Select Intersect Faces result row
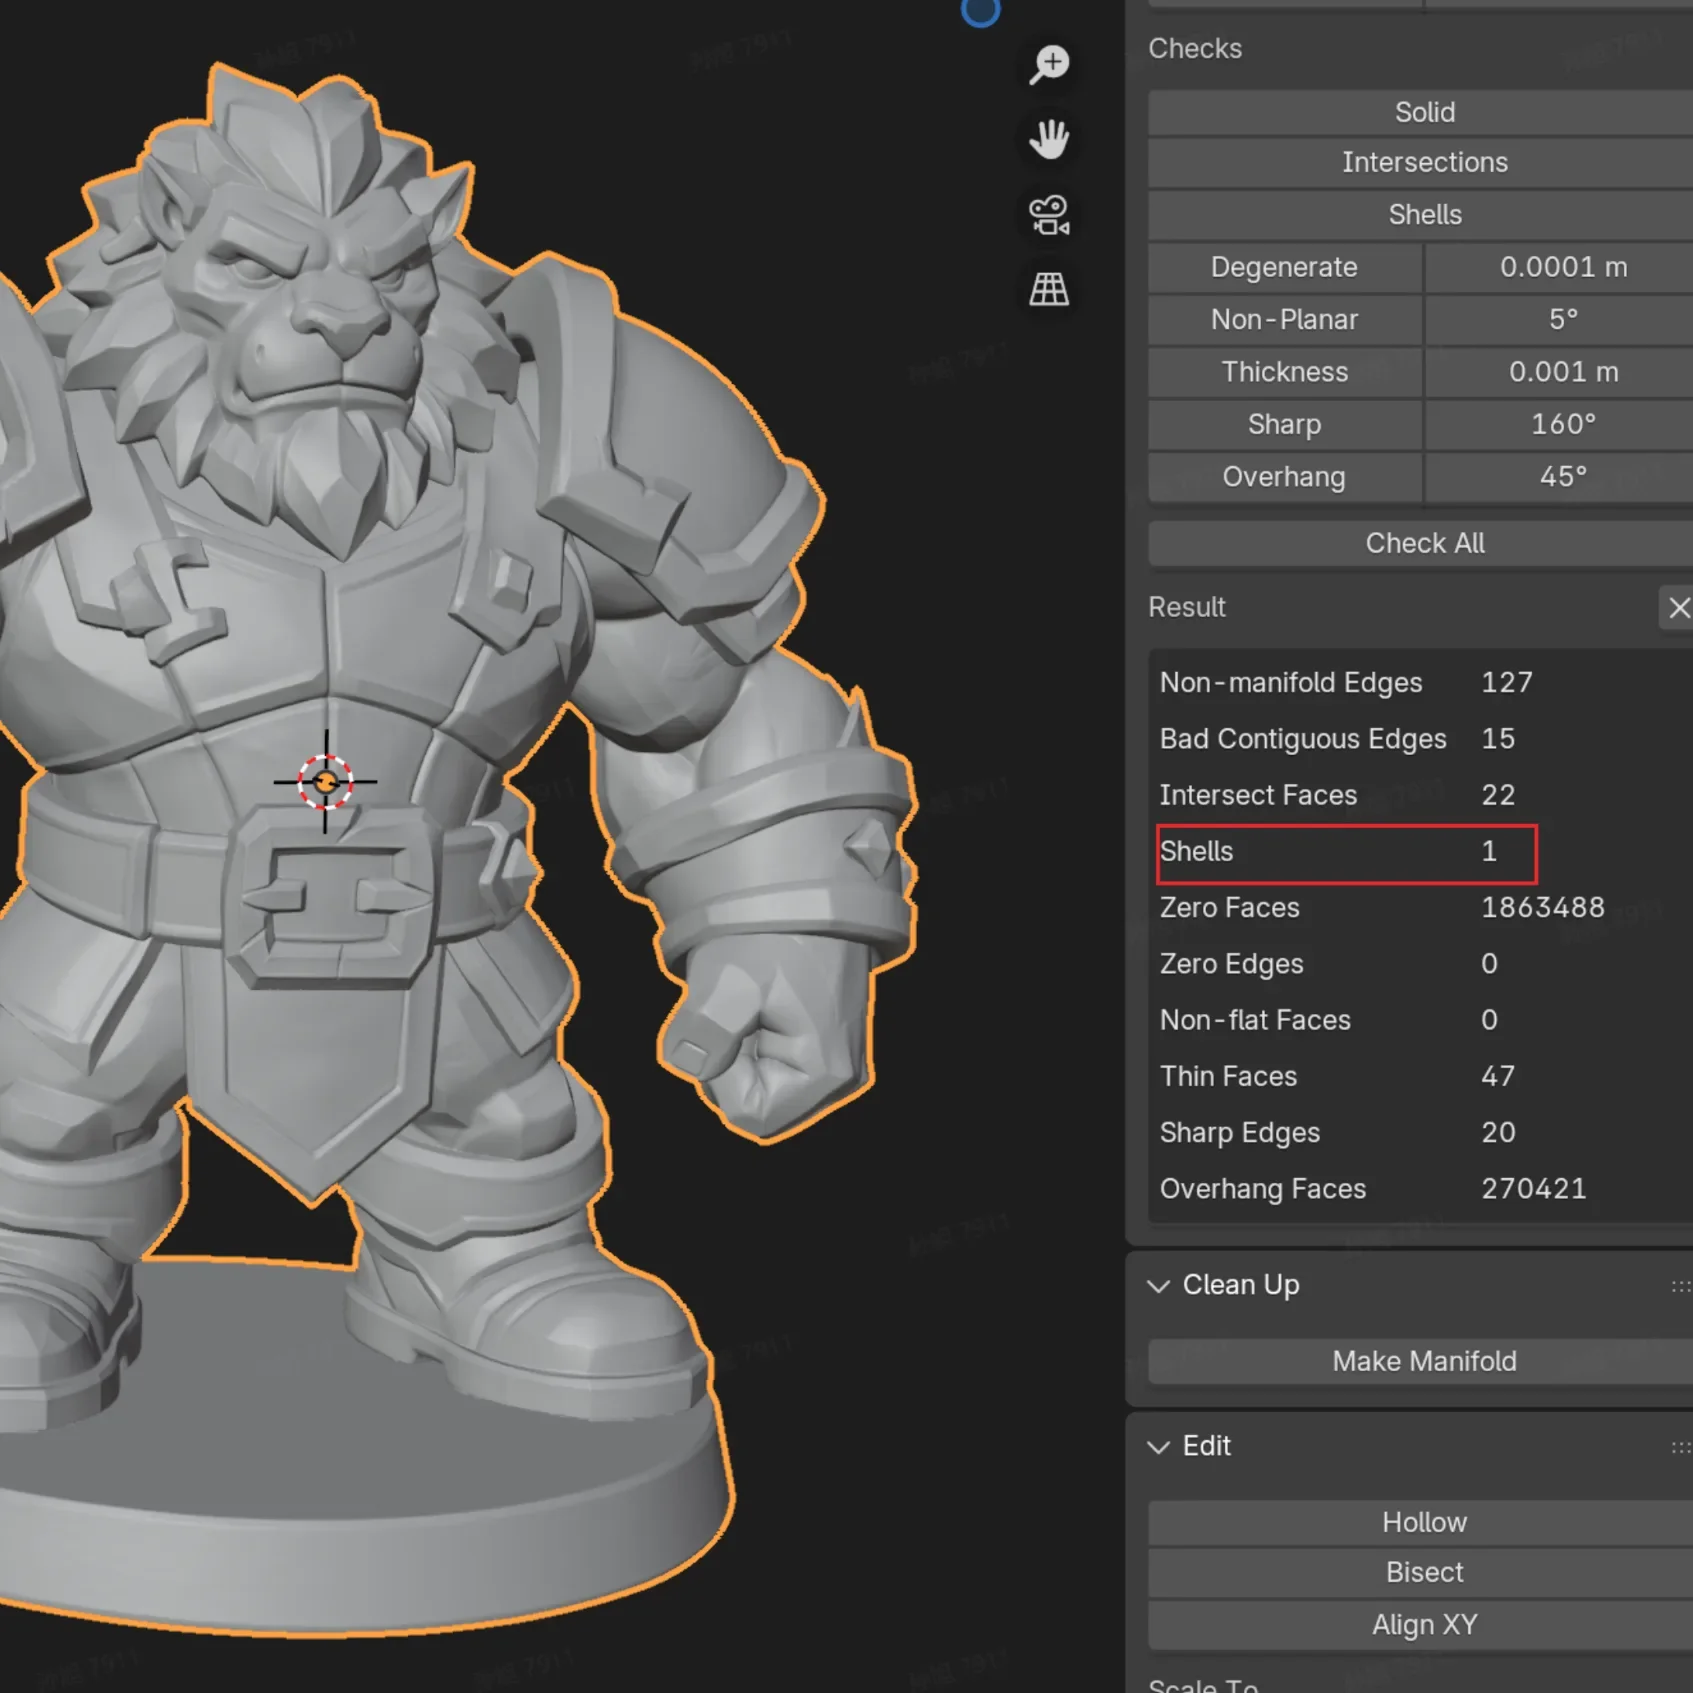Screen dimensions: 1693x1693 click(x=1420, y=795)
